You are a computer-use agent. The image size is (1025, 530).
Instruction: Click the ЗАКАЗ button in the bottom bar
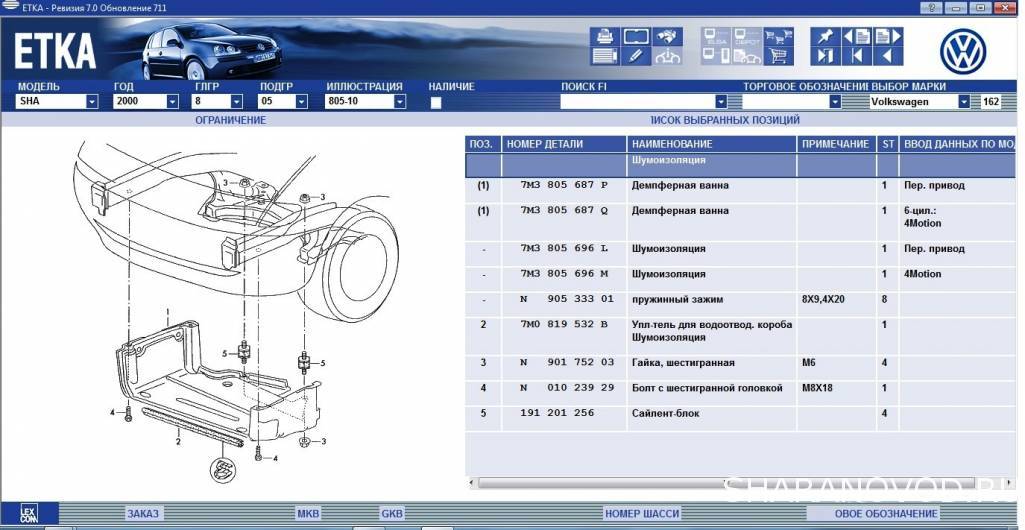[x=142, y=513]
